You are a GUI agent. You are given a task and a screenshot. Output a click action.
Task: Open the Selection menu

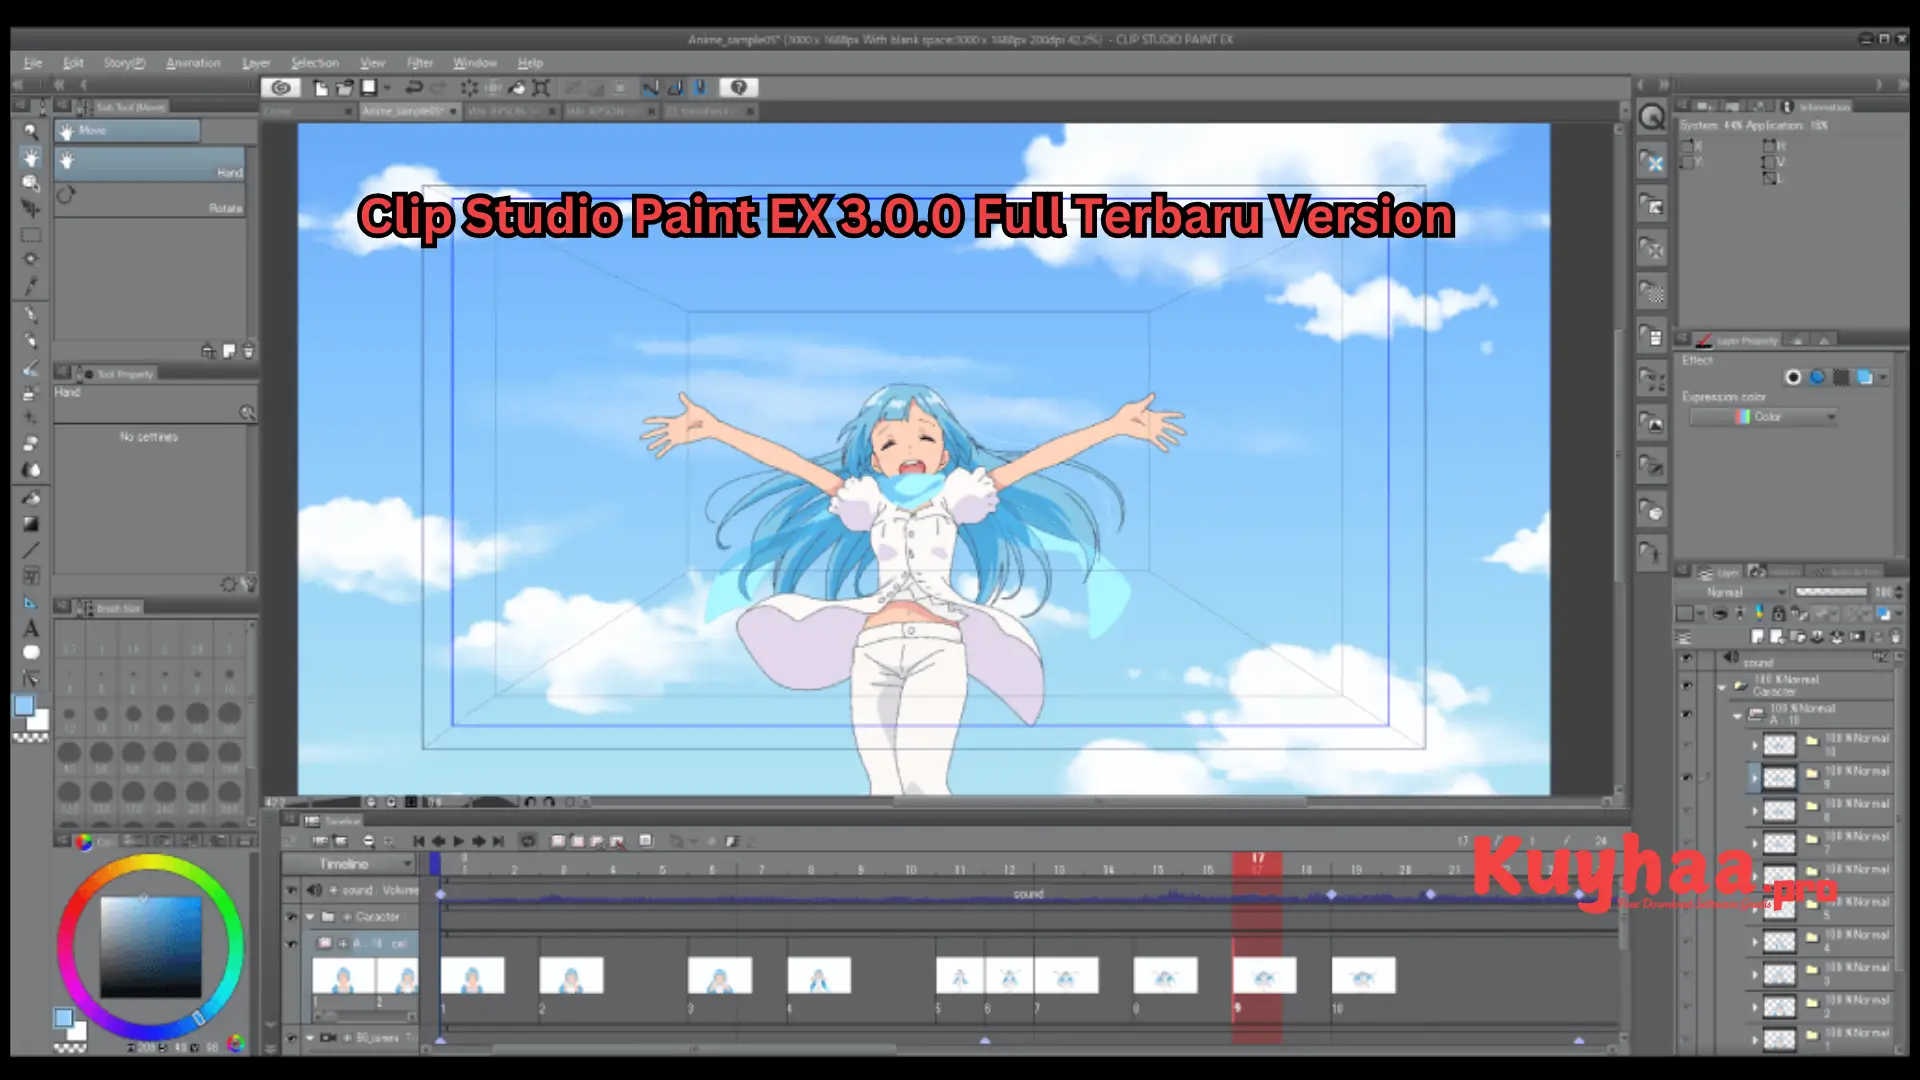(x=315, y=63)
